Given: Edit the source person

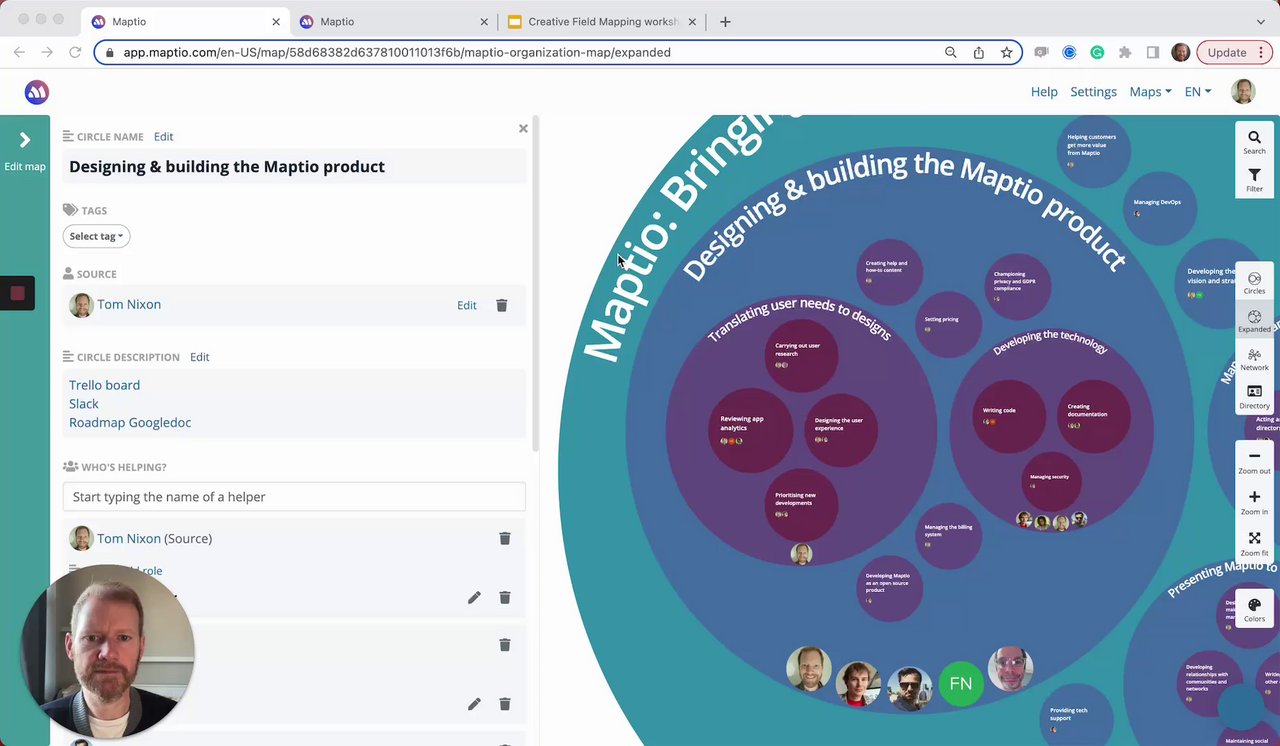Looking at the screenshot, I should (467, 305).
